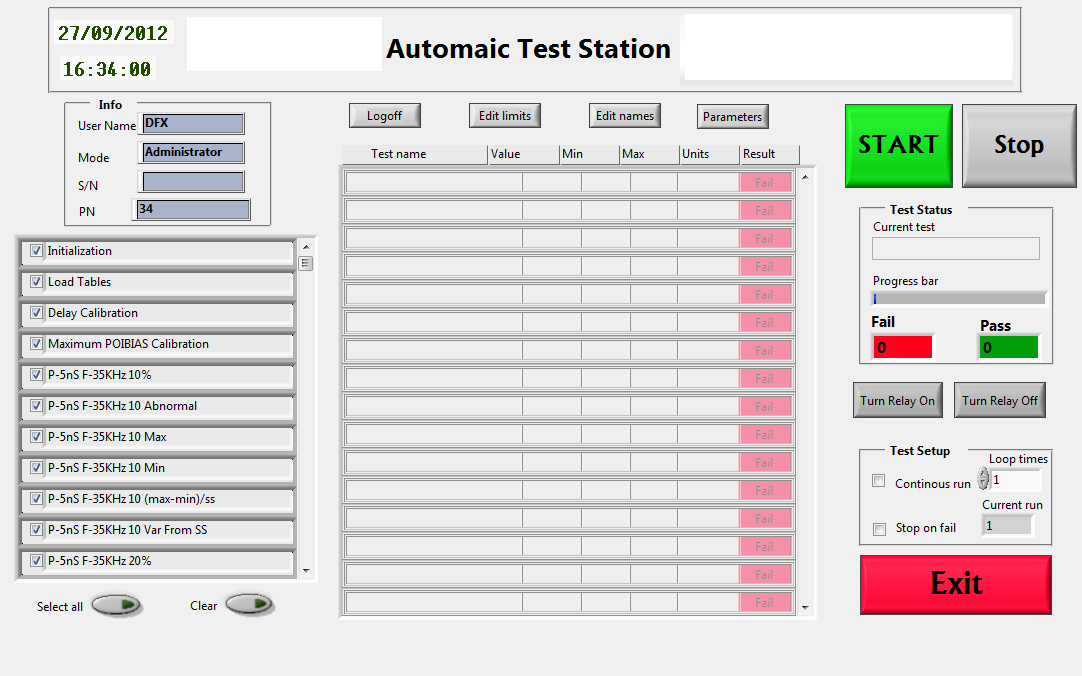Click the Max column header
Screen dimensions: 1082x676
click(x=649, y=154)
